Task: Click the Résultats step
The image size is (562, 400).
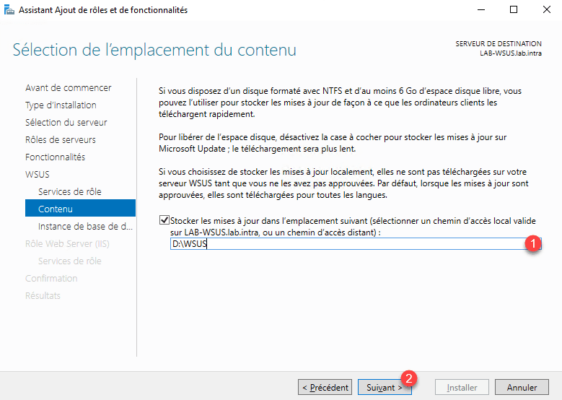Action: pos(43,296)
